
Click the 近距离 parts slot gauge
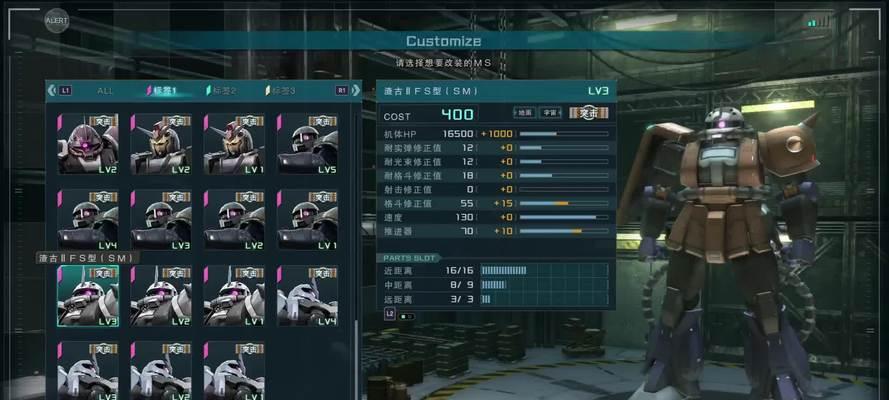pyautogui.click(x=544, y=271)
